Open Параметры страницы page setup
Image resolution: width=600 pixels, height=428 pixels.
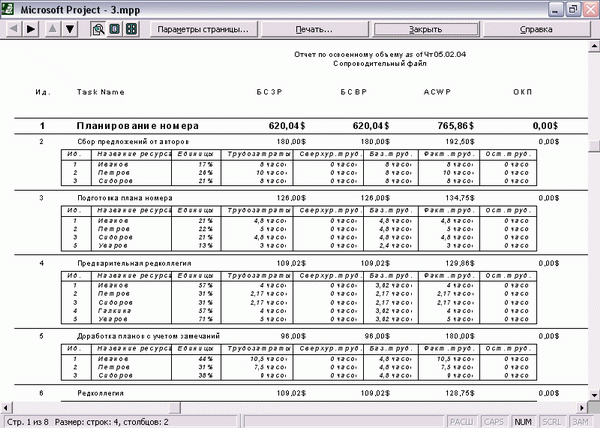203,29
